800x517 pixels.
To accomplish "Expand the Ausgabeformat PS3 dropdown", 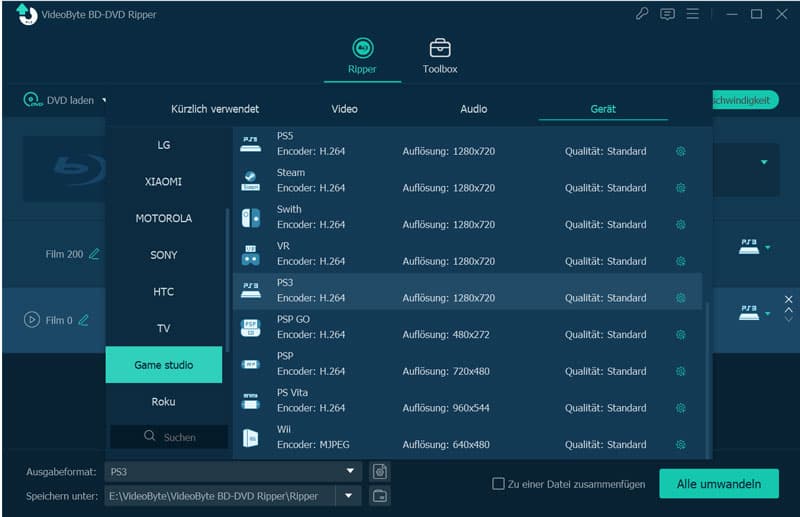I will (x=350, y=471).
